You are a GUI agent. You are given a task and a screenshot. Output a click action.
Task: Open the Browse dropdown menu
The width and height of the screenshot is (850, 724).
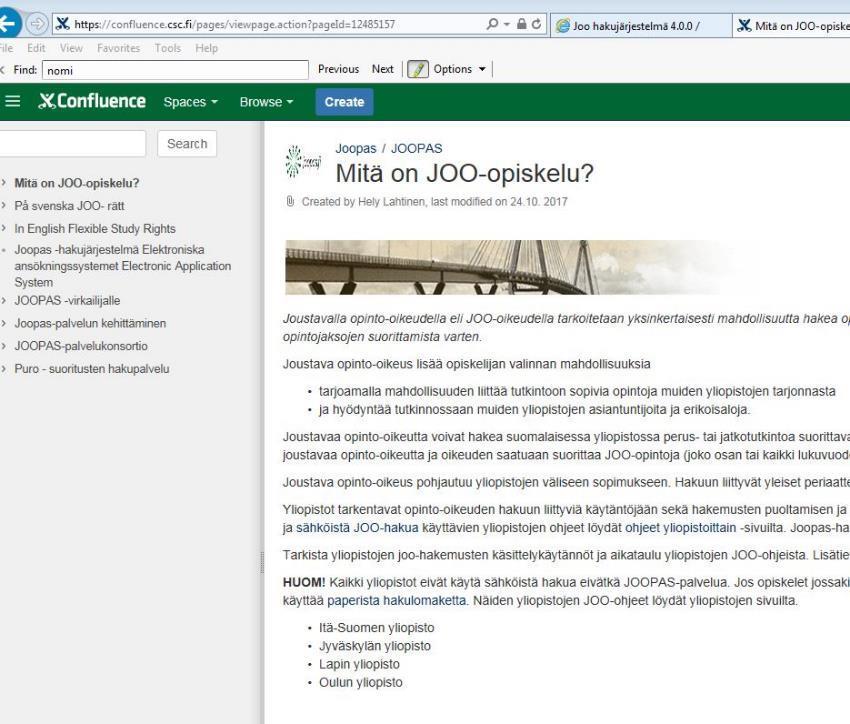[266, 102]
